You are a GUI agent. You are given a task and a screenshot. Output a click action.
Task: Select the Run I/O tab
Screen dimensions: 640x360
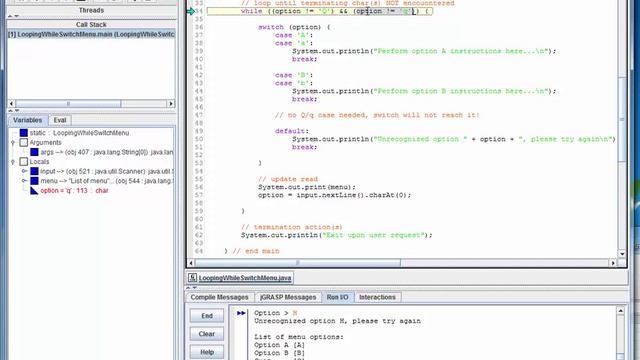pos(337,297)
